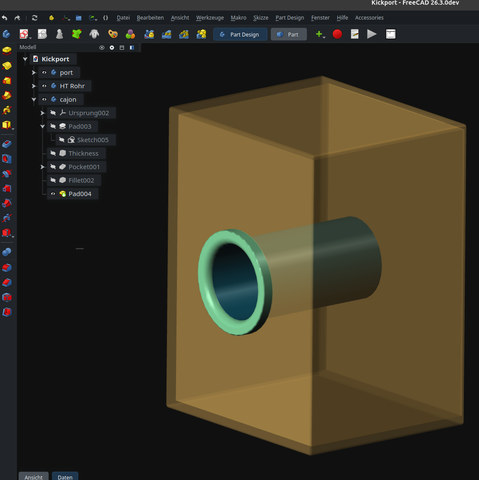Open the Werkzeuge menu
Image resolution: width=479 pixels, height=480 pixels.
coord(210,18)
